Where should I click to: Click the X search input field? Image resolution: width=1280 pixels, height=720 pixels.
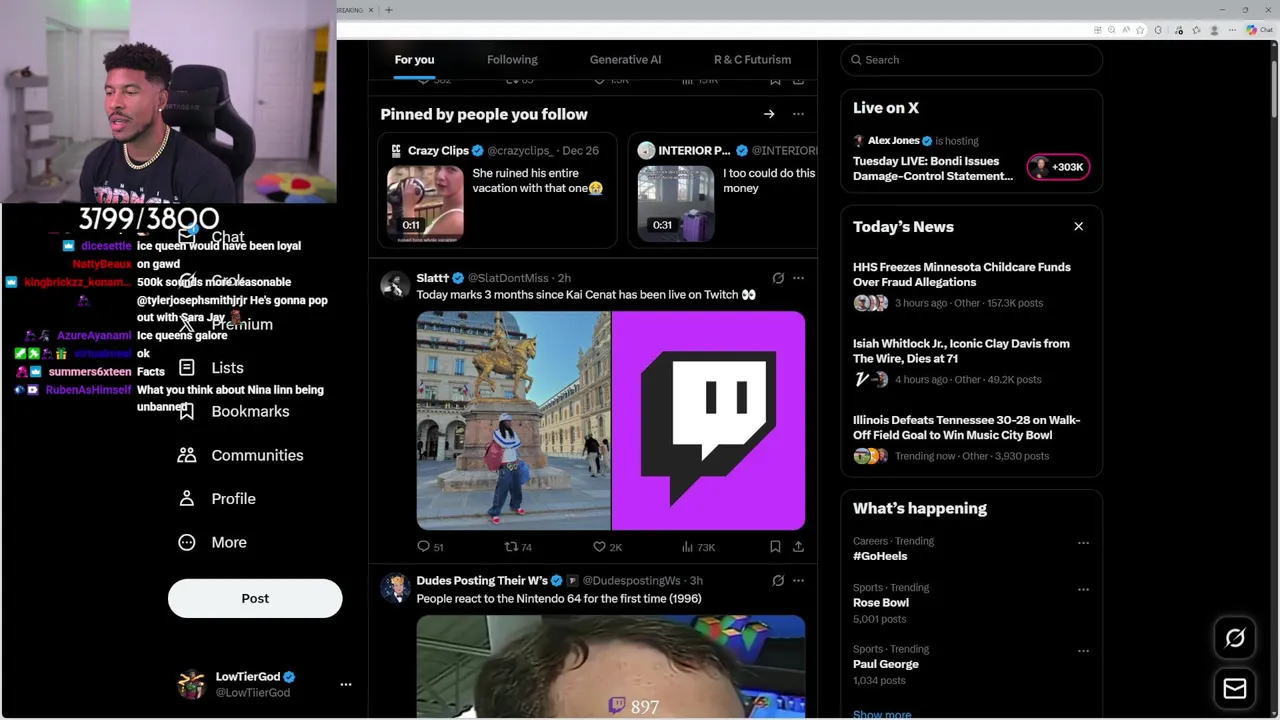point(971,60)
